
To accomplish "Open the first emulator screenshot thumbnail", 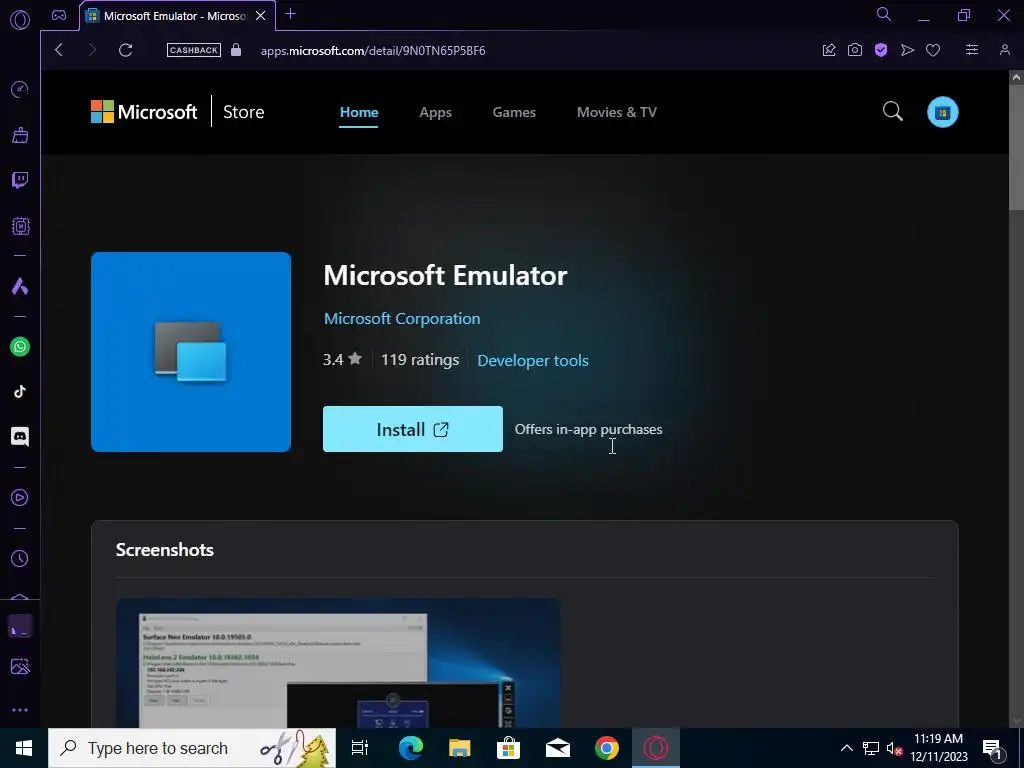I will (x=338, y=663).
